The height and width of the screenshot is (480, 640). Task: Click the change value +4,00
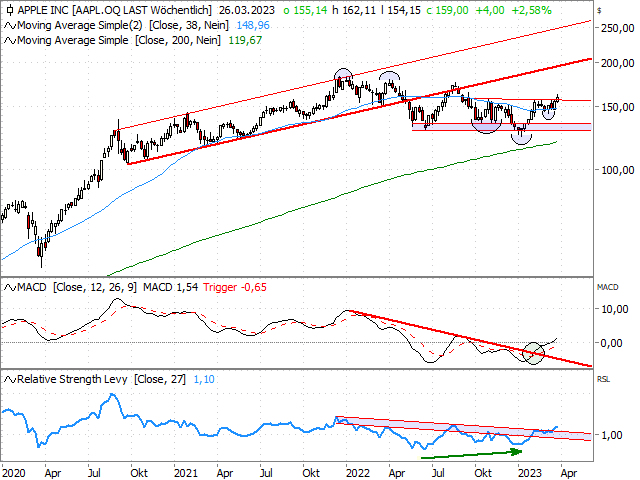(x=490, y=10)
